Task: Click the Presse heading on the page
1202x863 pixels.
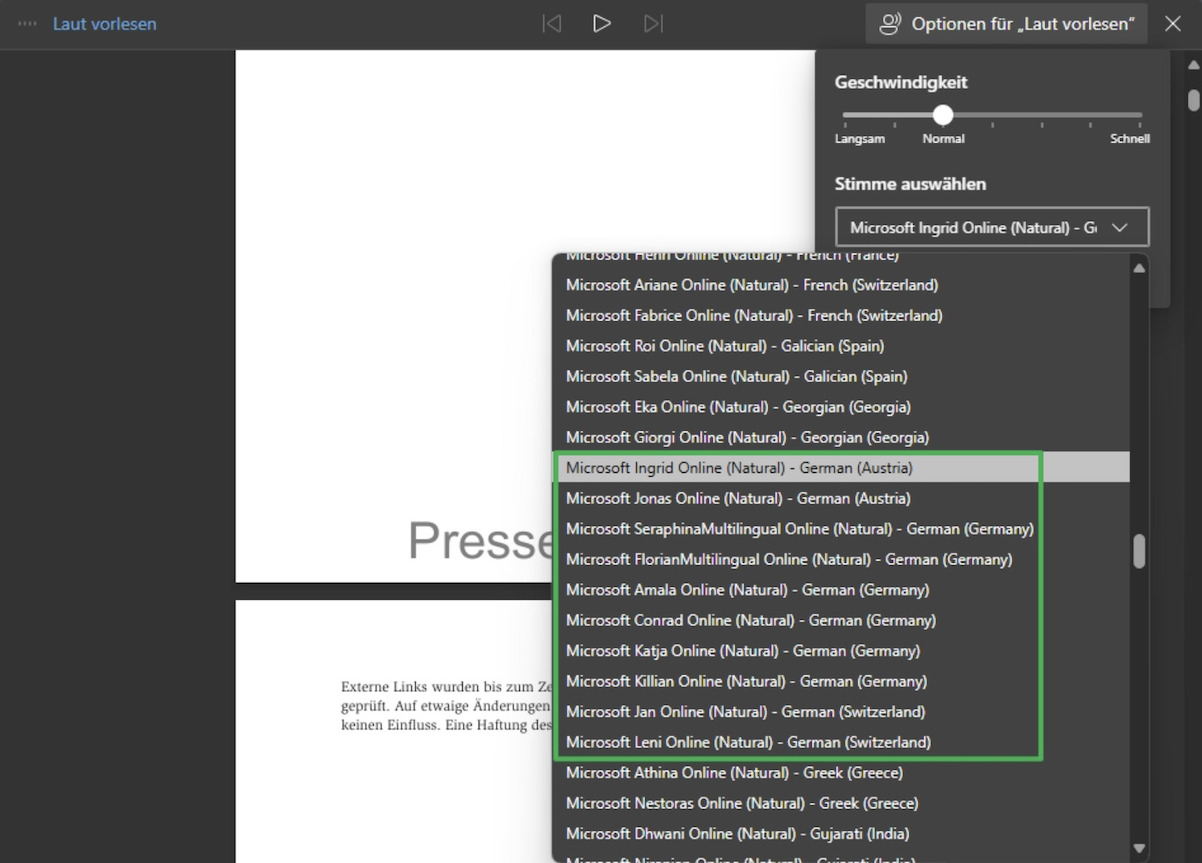Action: tap(480, 540)
